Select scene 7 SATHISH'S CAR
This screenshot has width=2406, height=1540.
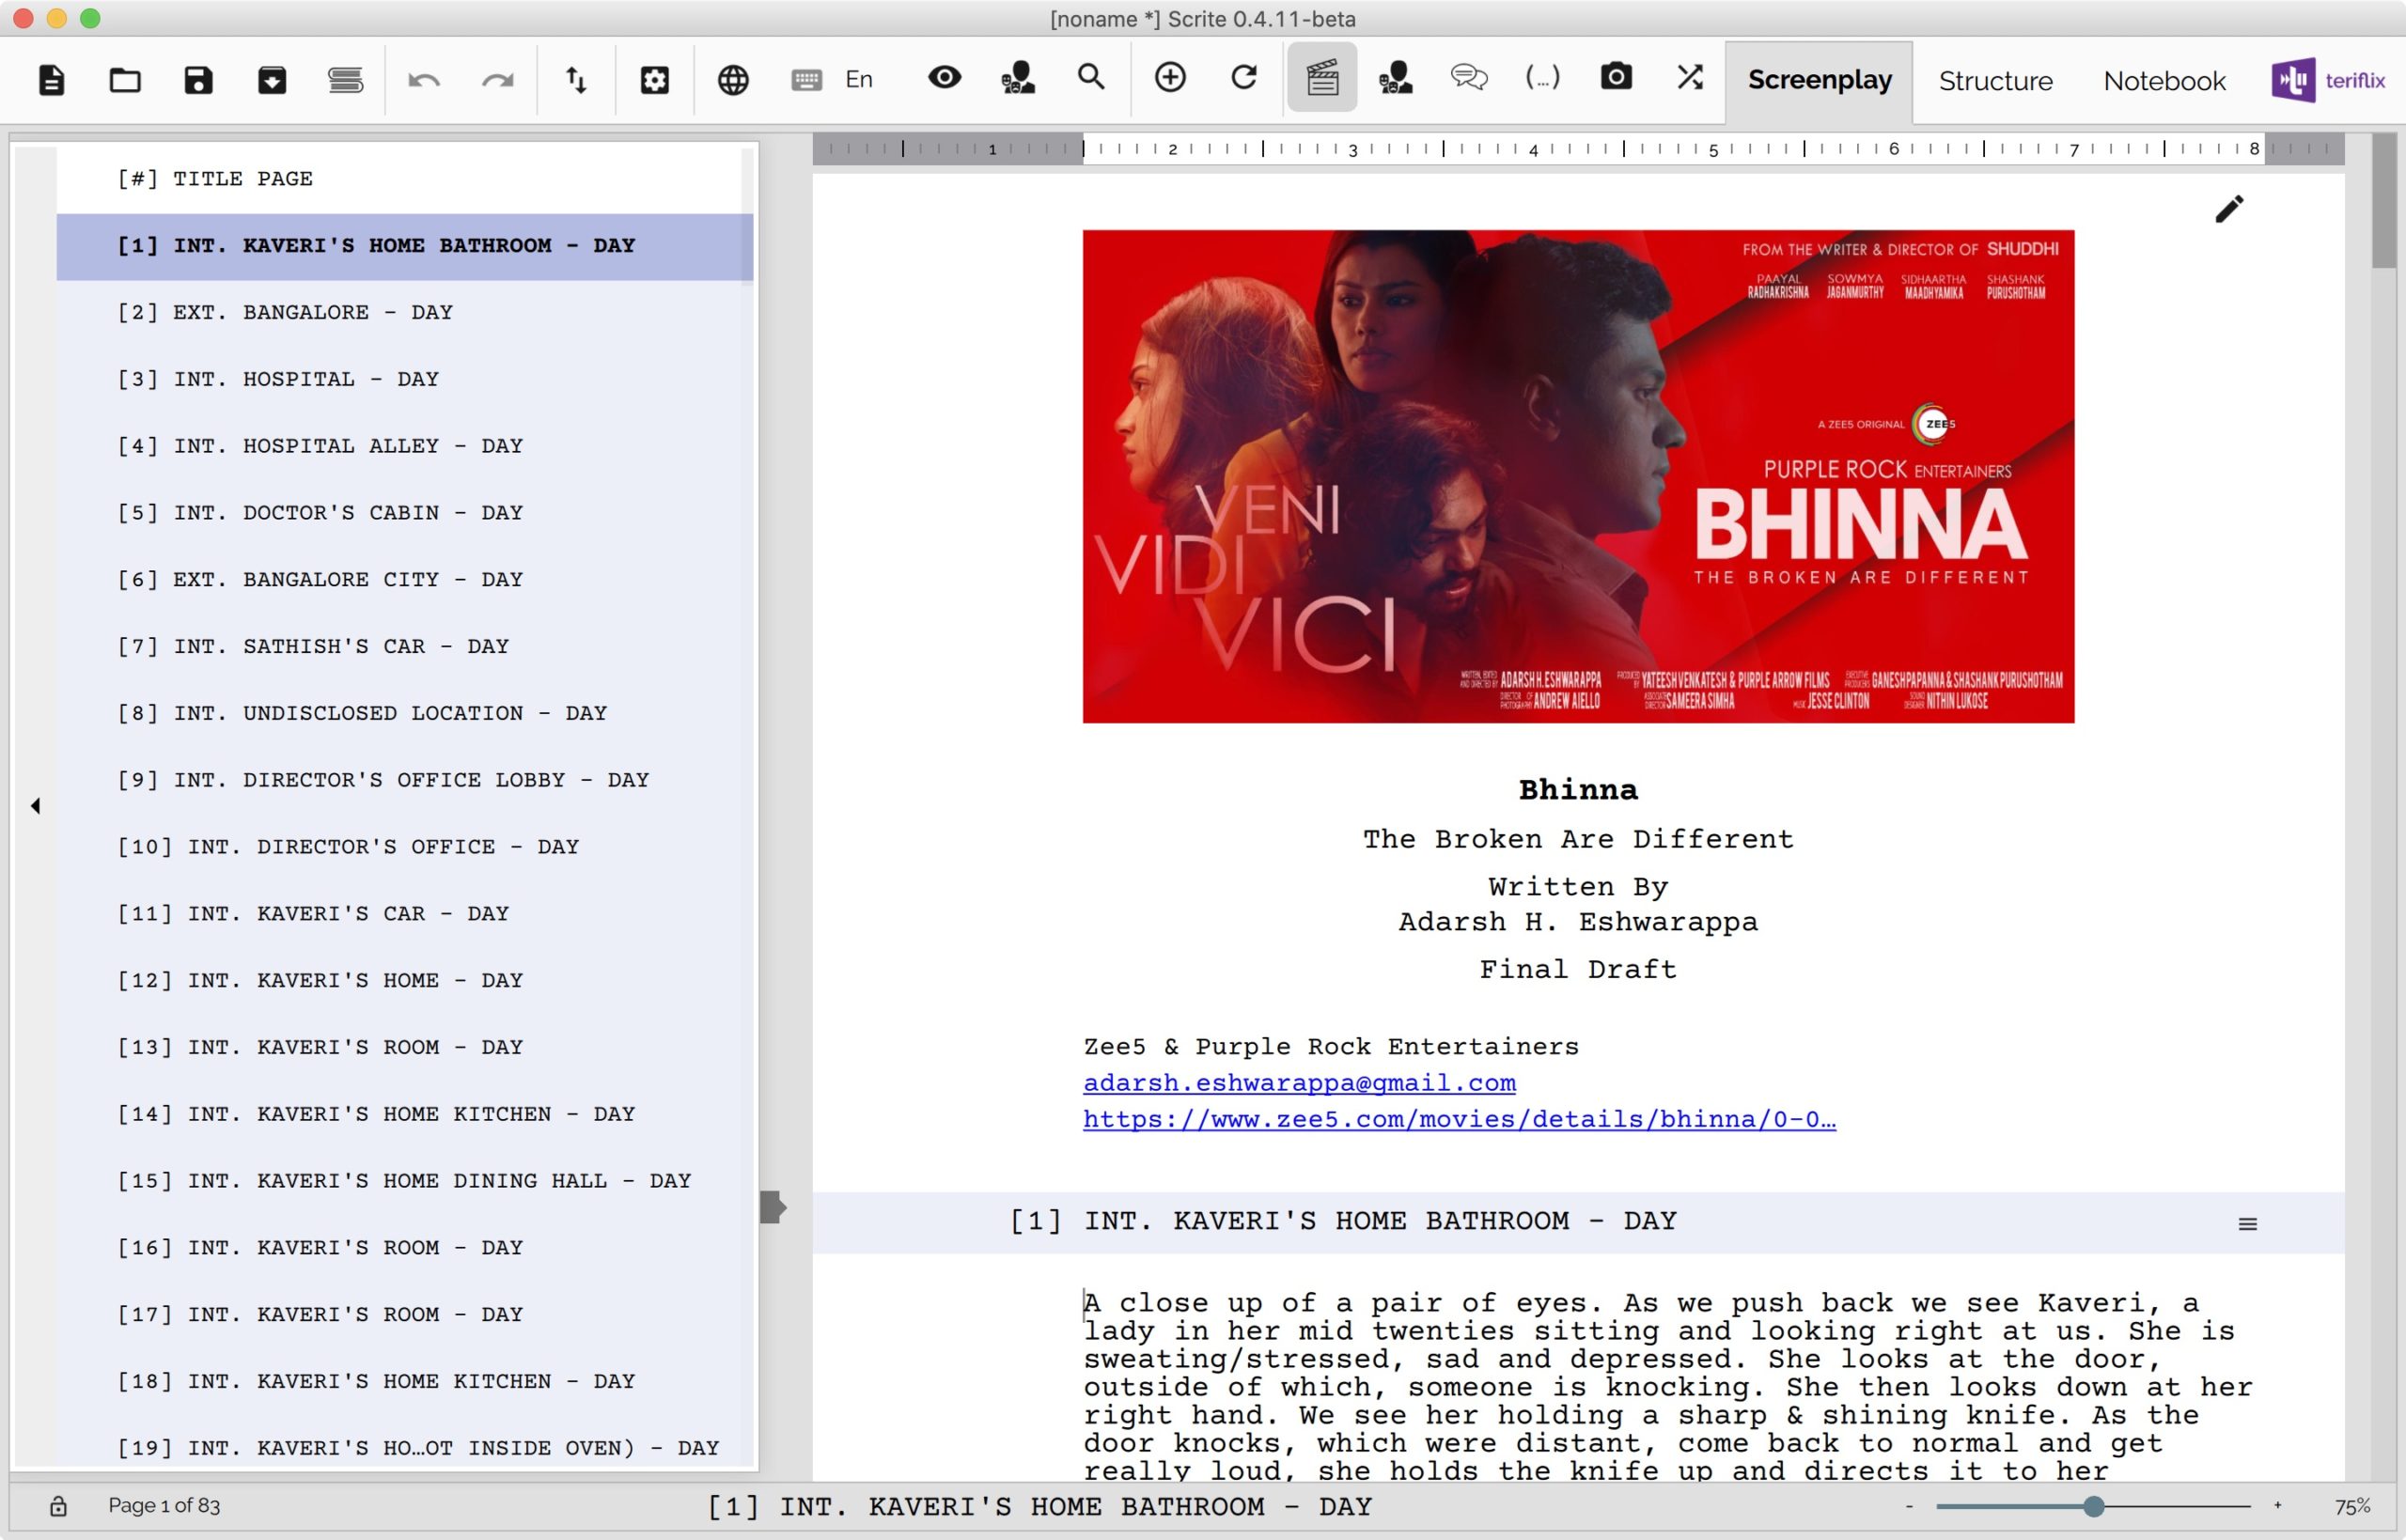pyautogui.click(x=404, y=647)
